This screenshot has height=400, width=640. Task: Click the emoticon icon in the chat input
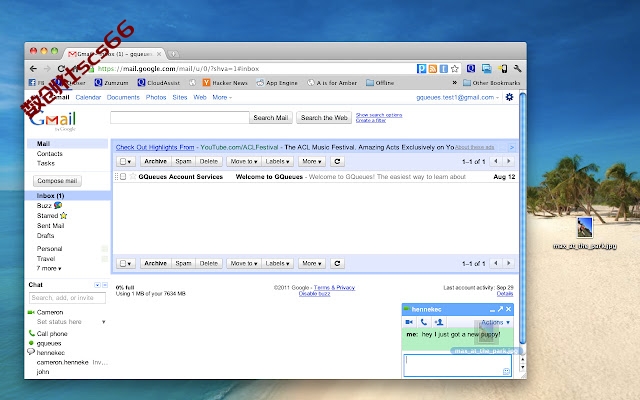[x=506, y=371]
